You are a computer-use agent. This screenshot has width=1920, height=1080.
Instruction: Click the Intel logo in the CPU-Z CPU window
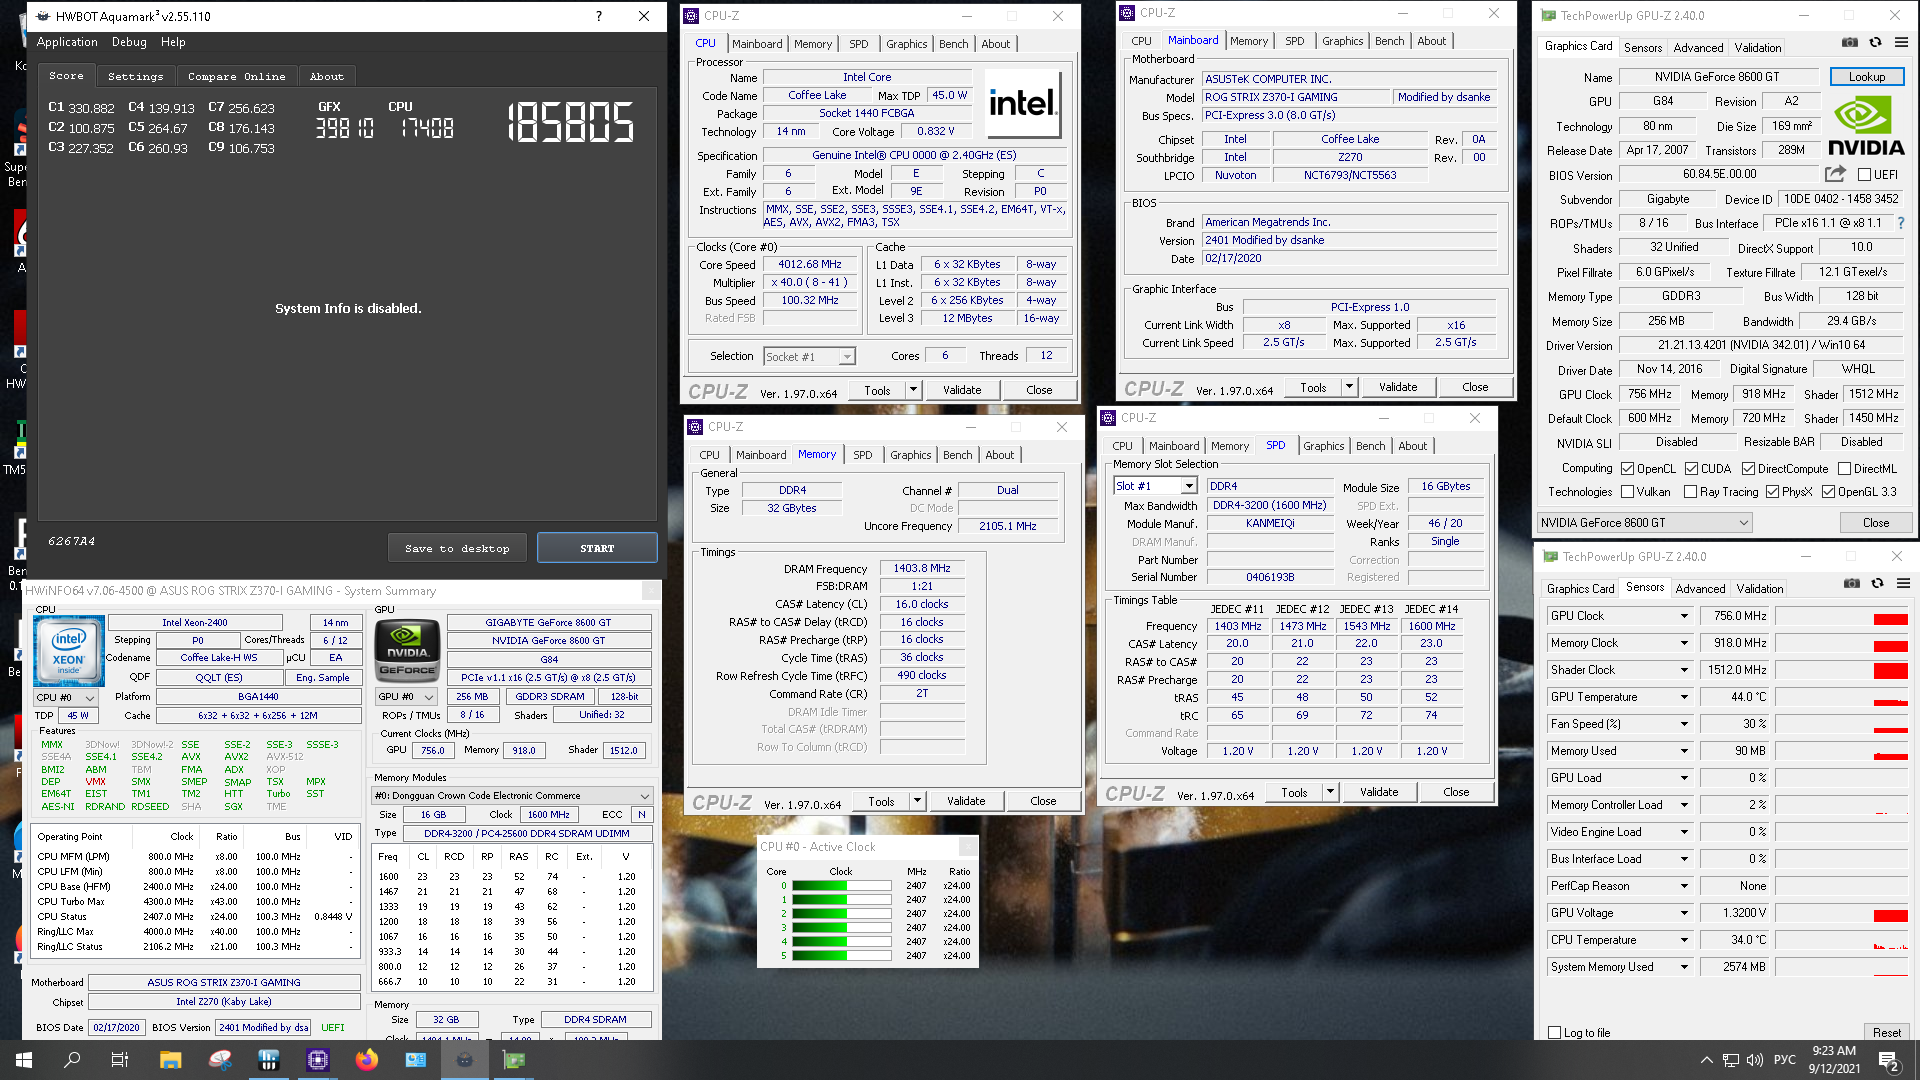coord(1022,103)
